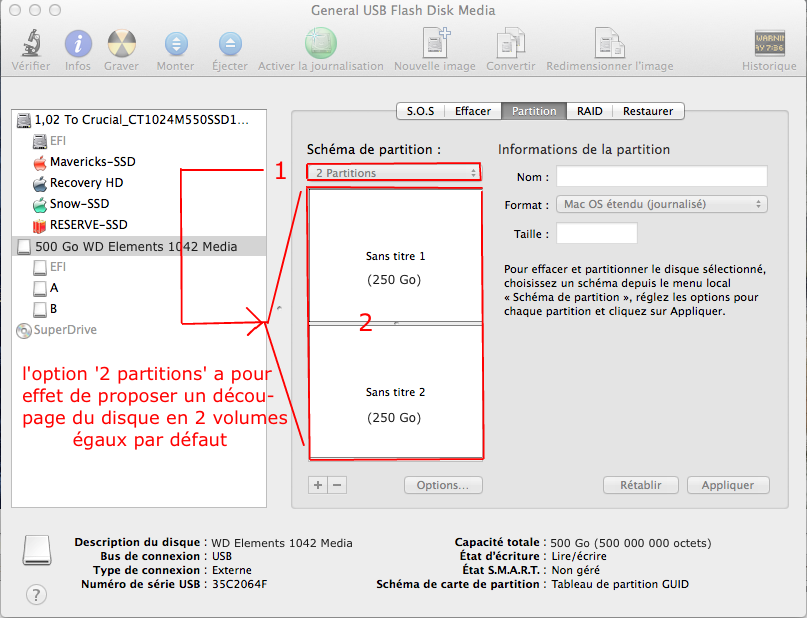The image size is (807, 618).
Task: Switch to the S.O.S tab
Action: (421, 111)
